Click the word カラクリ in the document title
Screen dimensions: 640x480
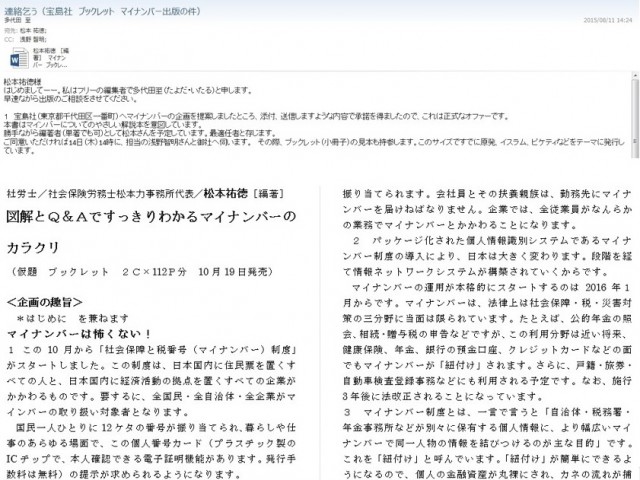(x=33, y=247)
